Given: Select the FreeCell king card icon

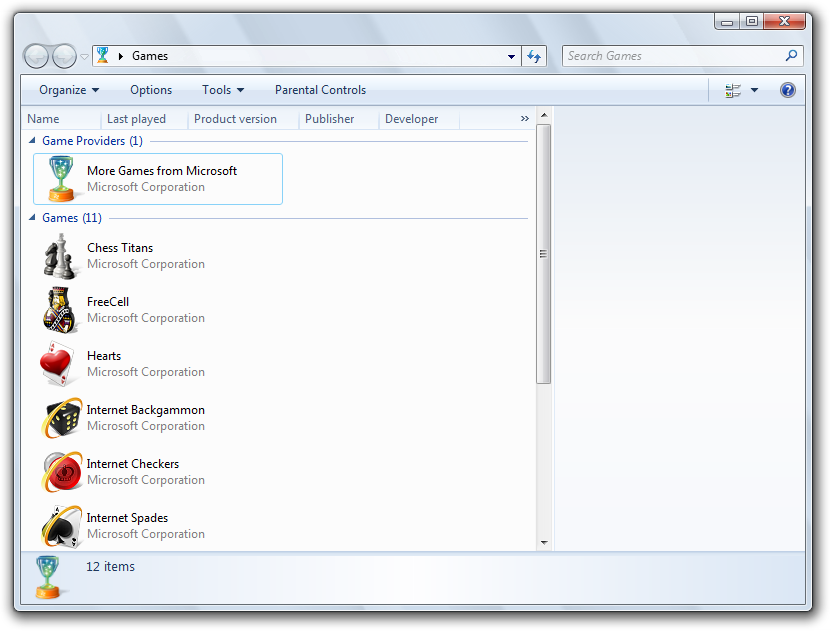Looking at the screenshot, I should (x=60, y=310).
